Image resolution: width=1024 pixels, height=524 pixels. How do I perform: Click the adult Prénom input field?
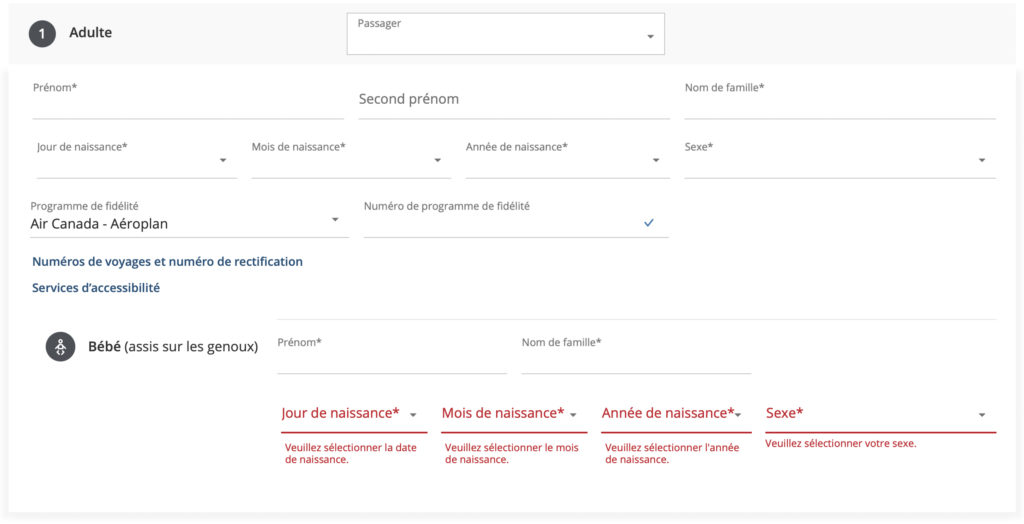(188, 105)
